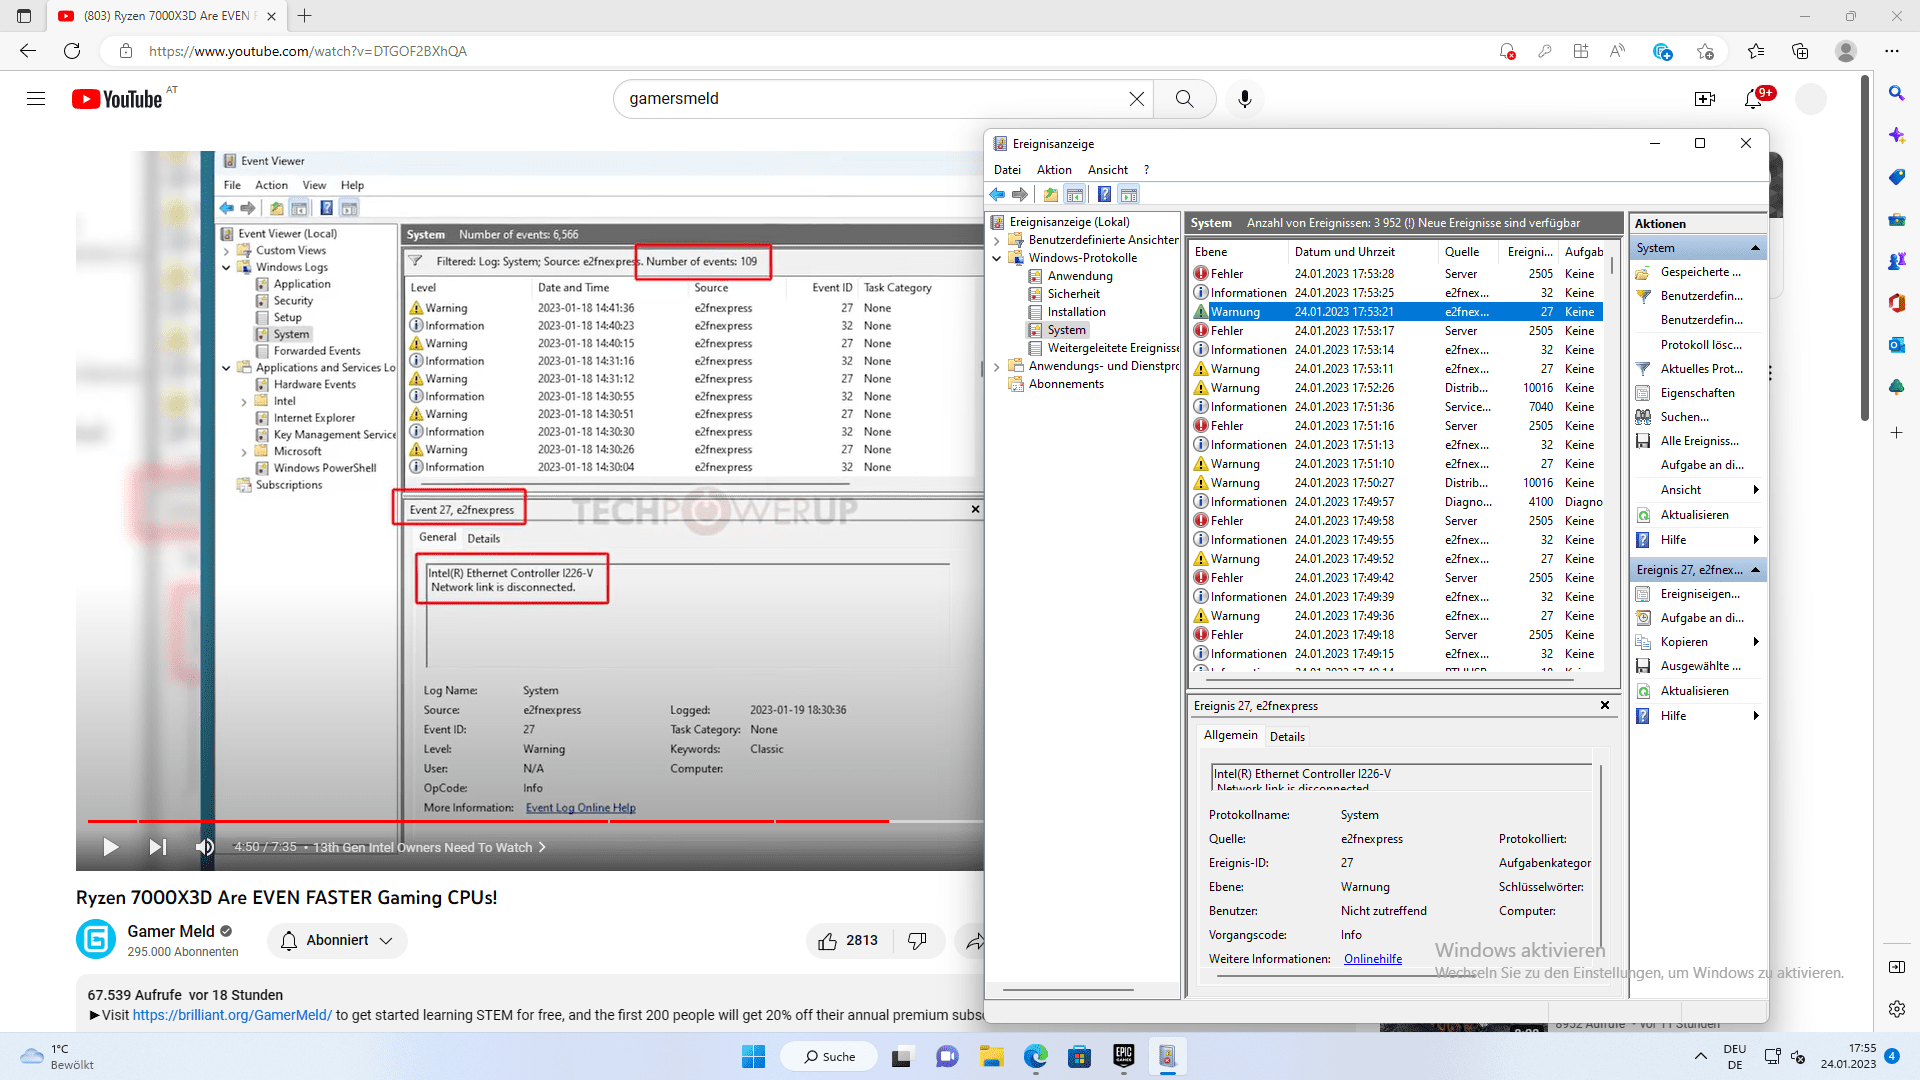The image size is (1920, 1080).
Task: Click back arrow in Ereignisanzeige toolbar
Action: (997, 195)
